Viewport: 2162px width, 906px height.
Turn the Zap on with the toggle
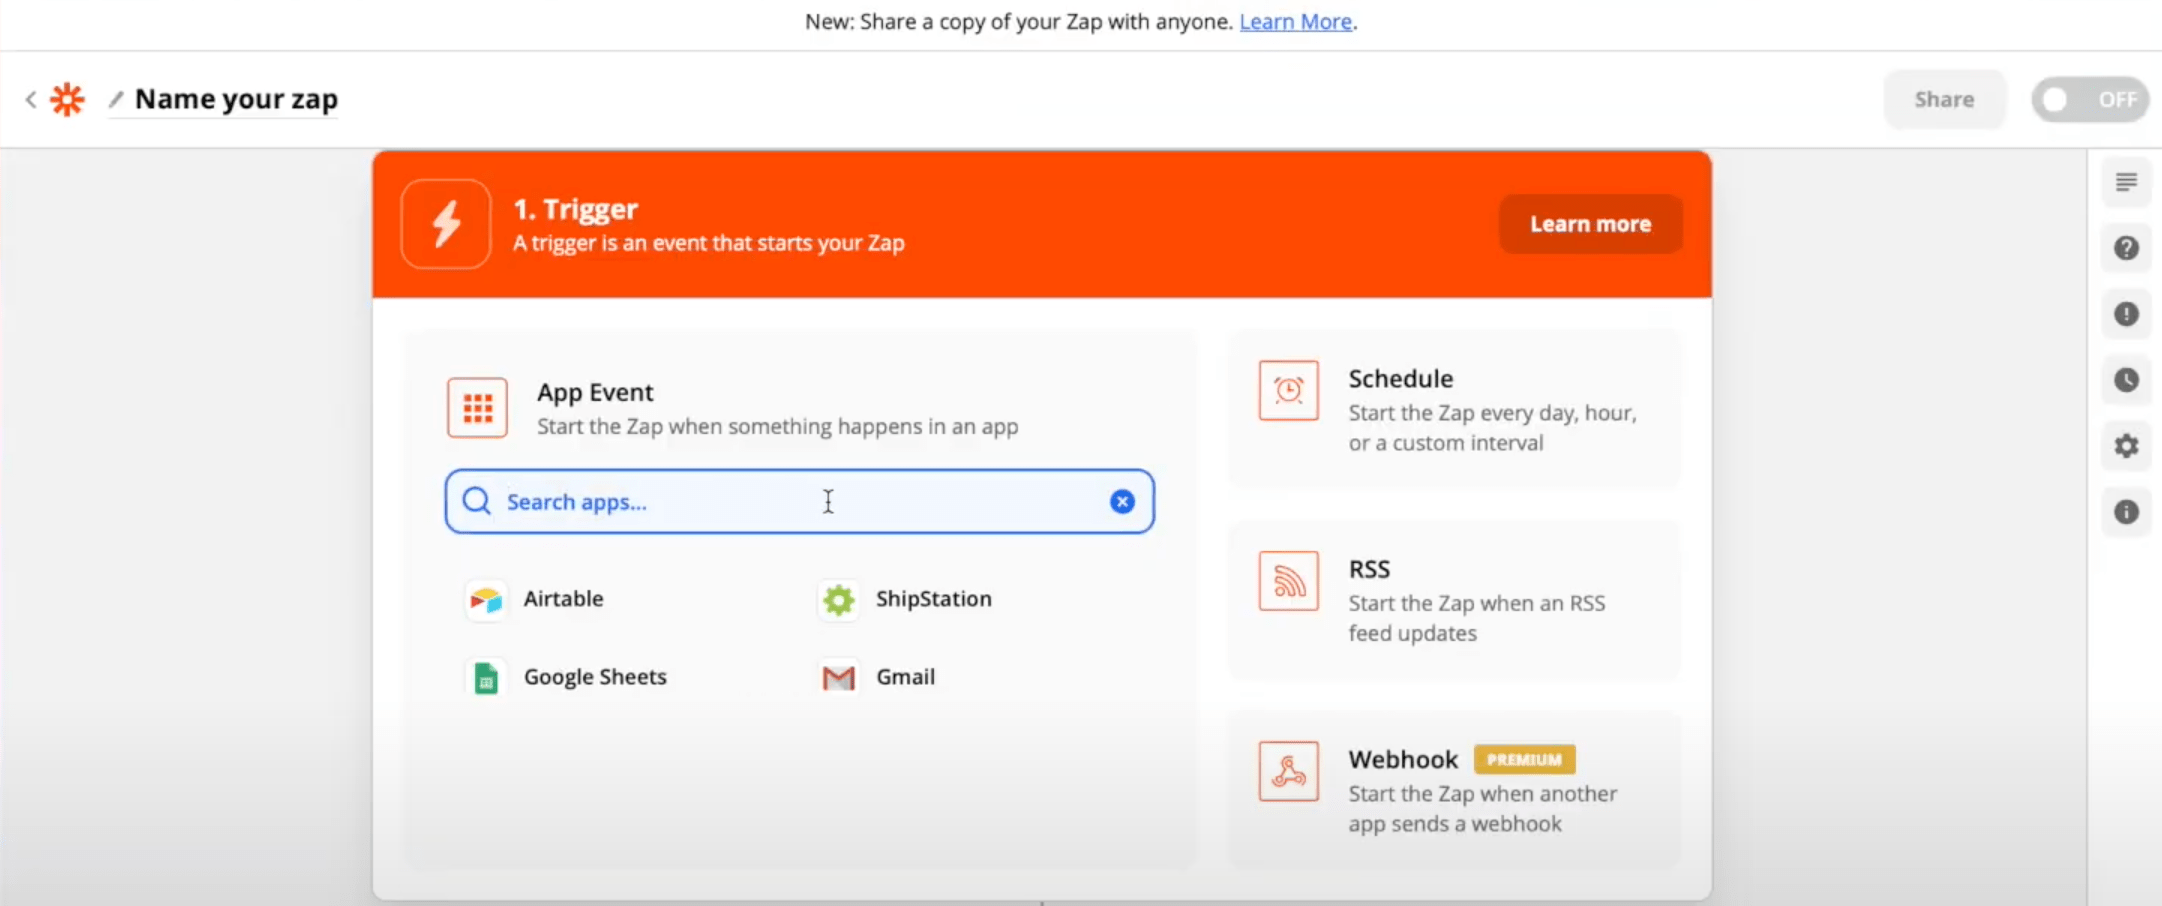click(2090, 99)
